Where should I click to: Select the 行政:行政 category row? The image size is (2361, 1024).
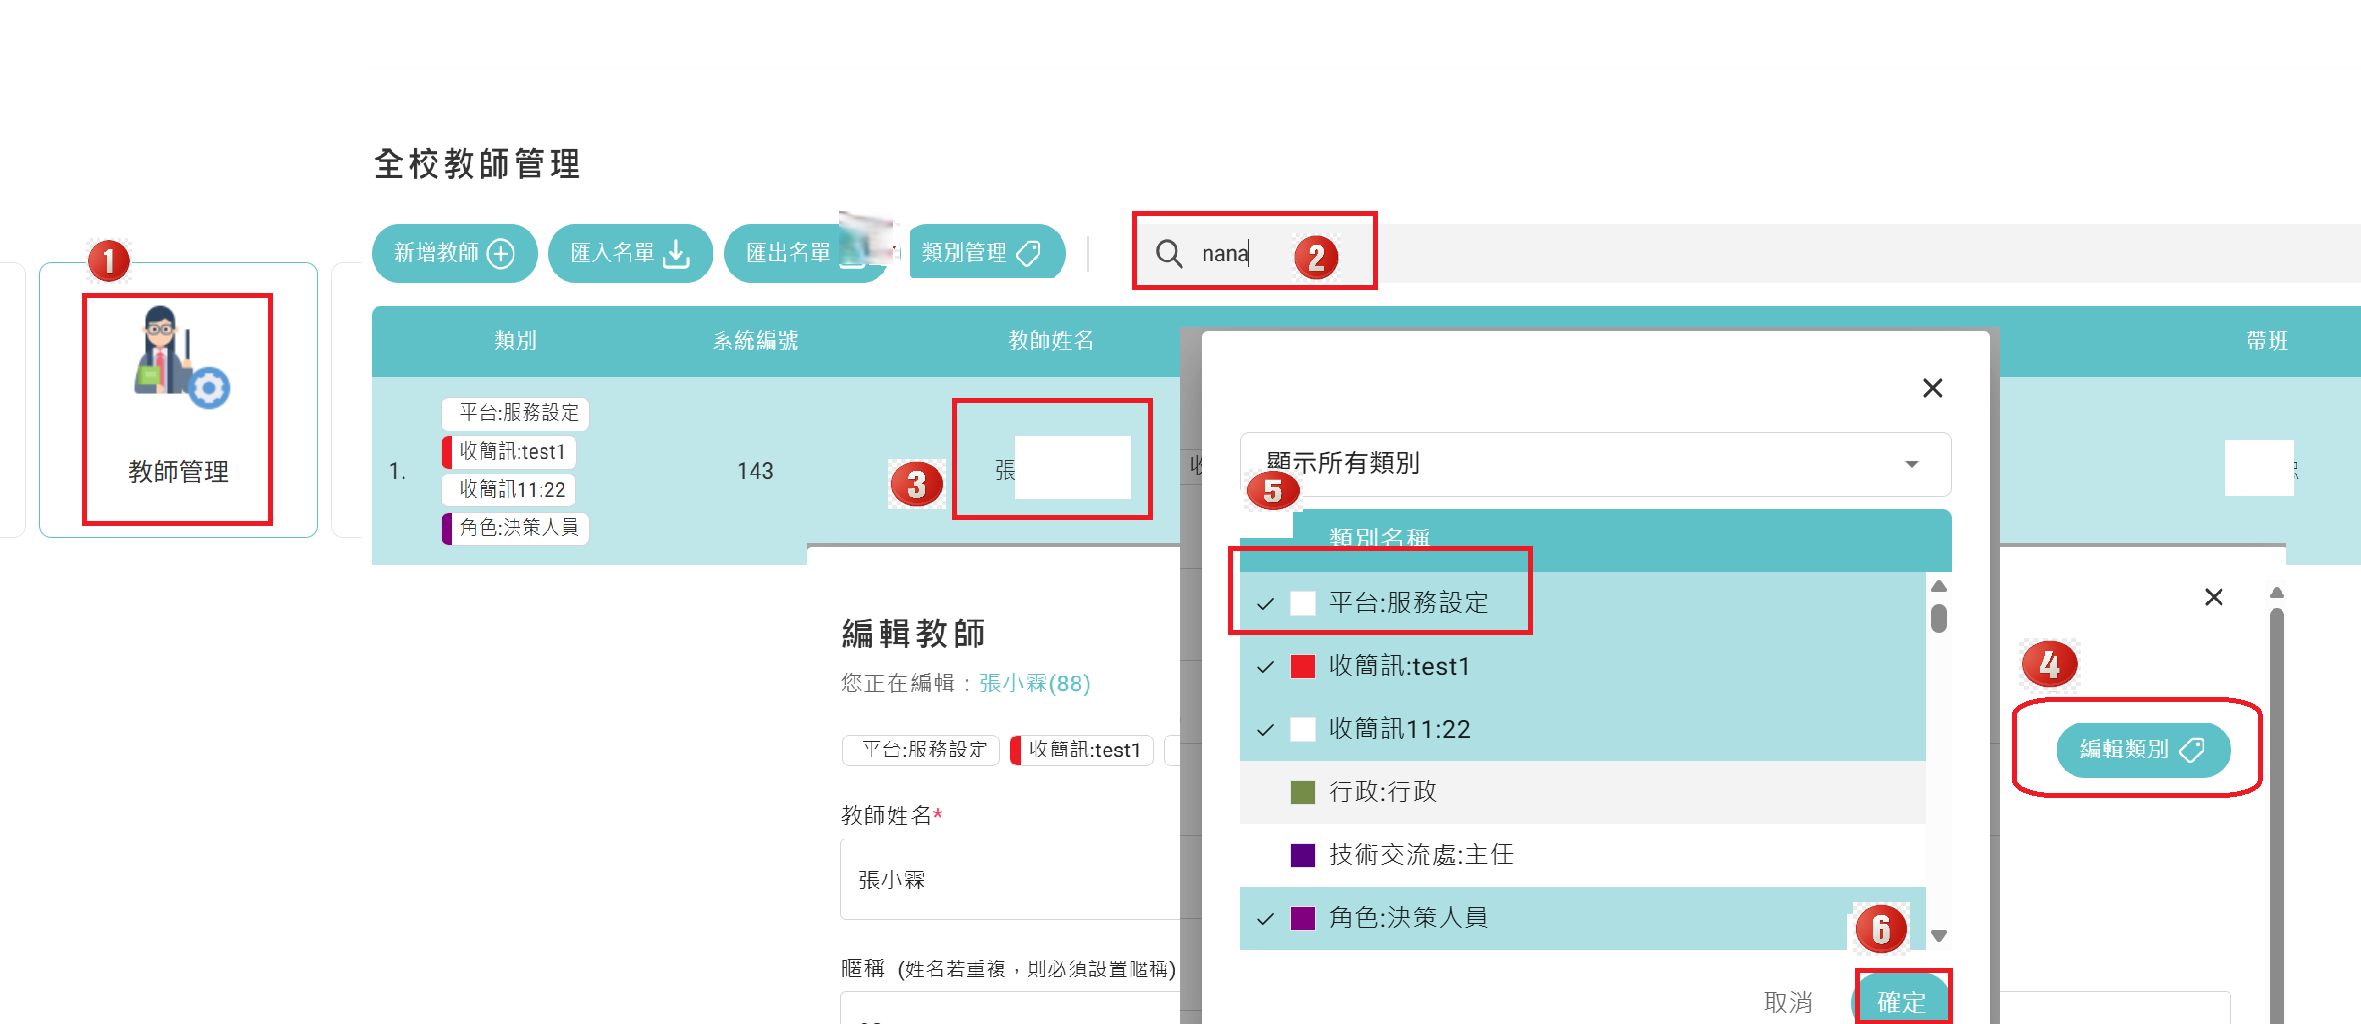(x=1582, y=792)
